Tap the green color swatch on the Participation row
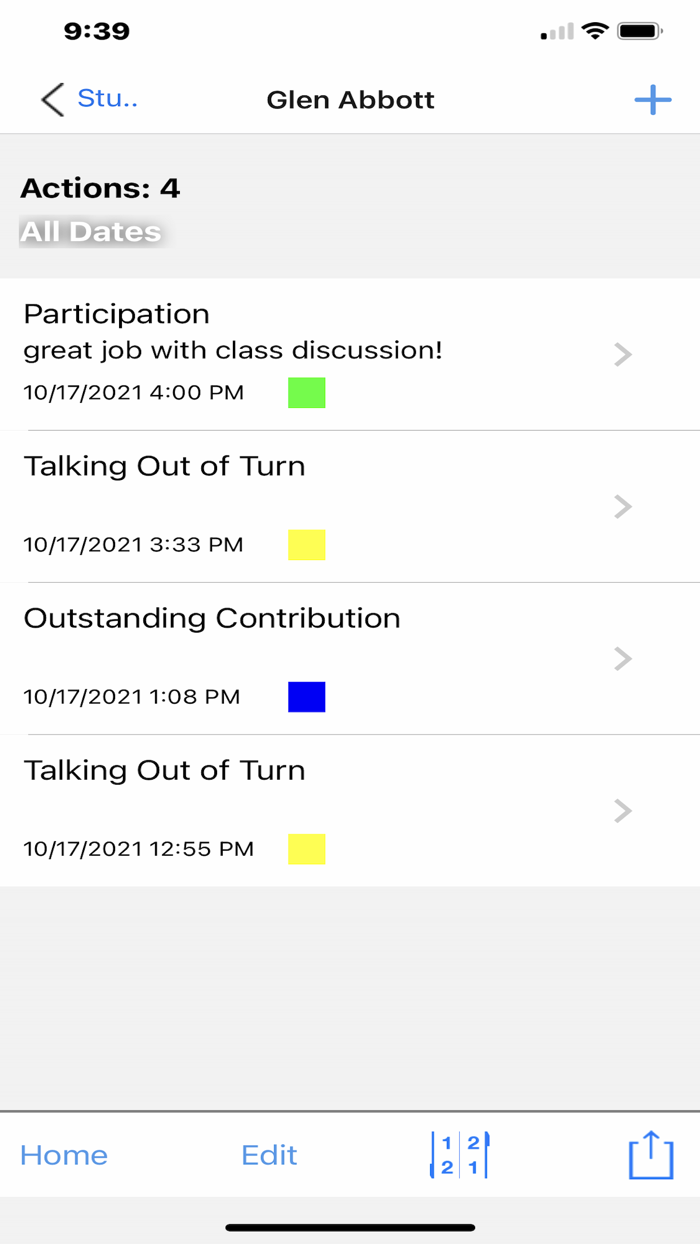This screenshot has height=1244, width=700. [307, 393]
